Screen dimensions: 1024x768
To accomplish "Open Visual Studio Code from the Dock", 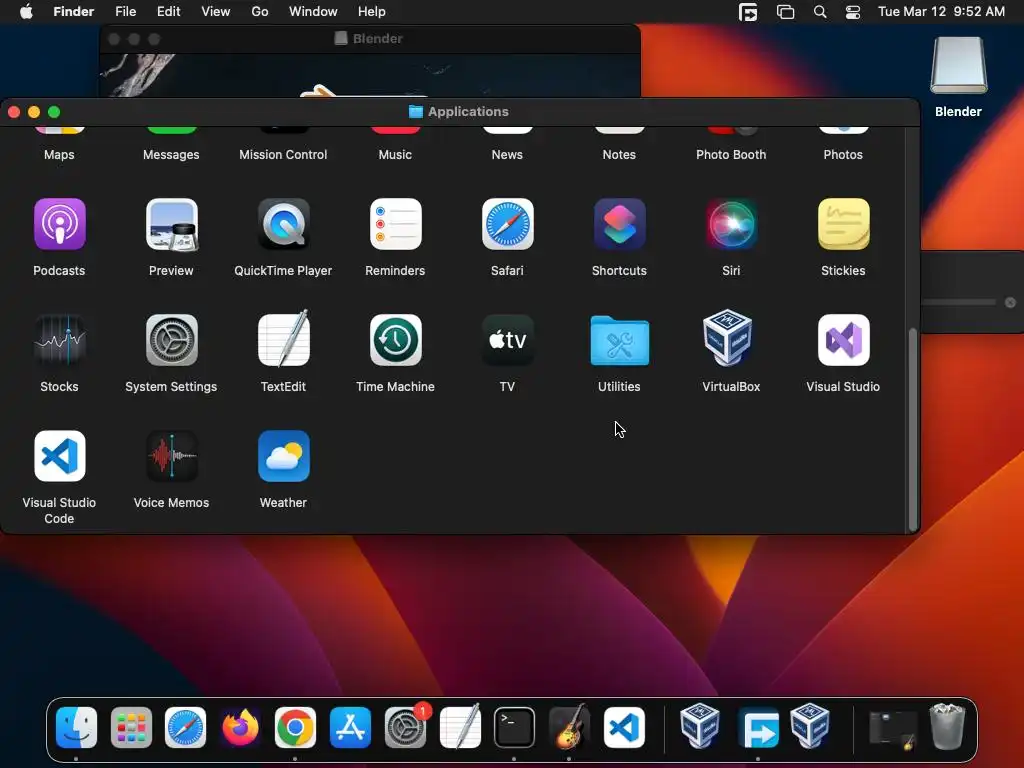I will (624, 728).
